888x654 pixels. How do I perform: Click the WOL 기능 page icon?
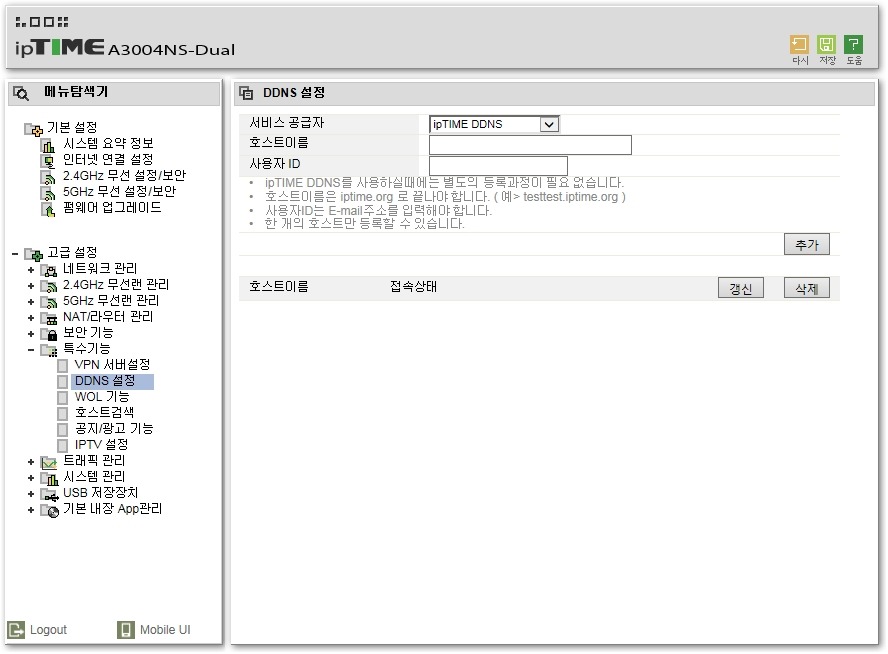click(x=62, y=398)
